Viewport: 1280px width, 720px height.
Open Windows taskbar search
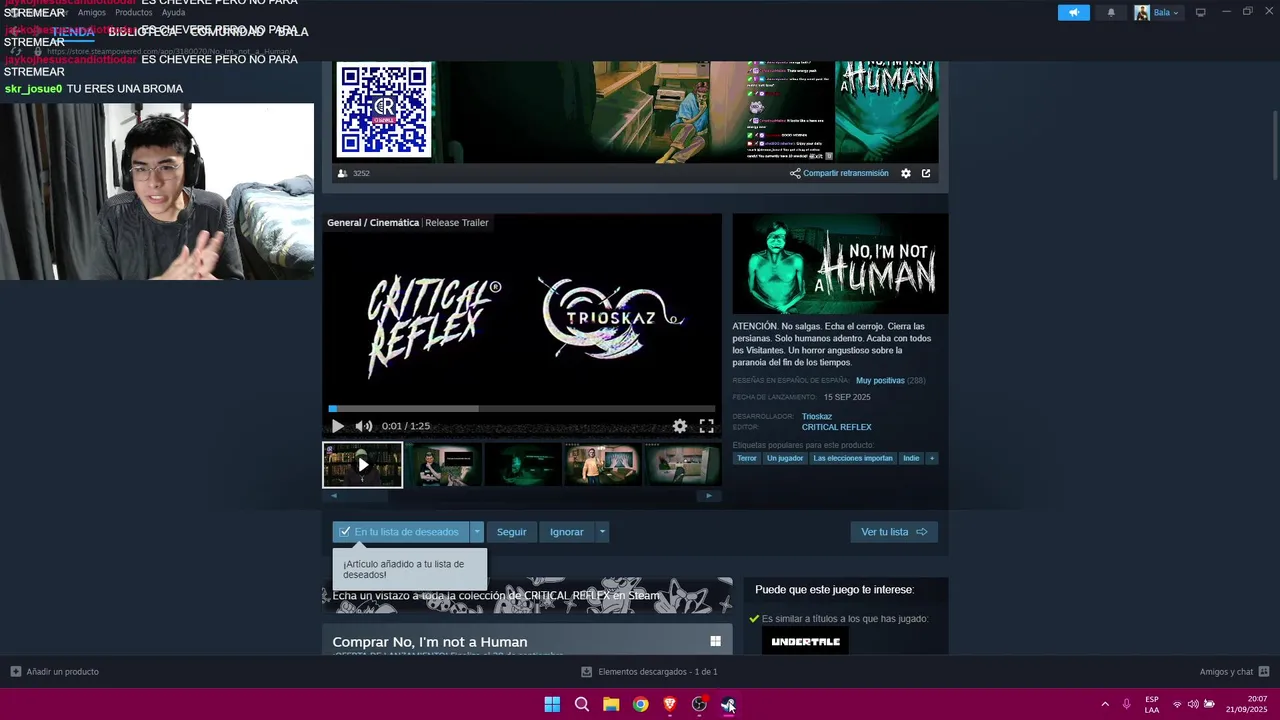point(581,704)
